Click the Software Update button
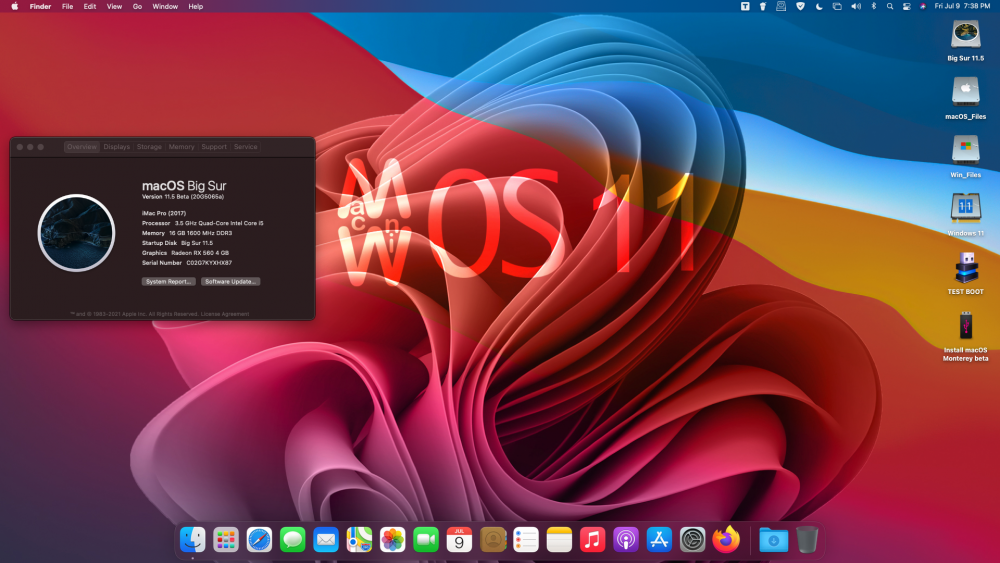Screen dimensions: 1000x563 pos(230,281)
